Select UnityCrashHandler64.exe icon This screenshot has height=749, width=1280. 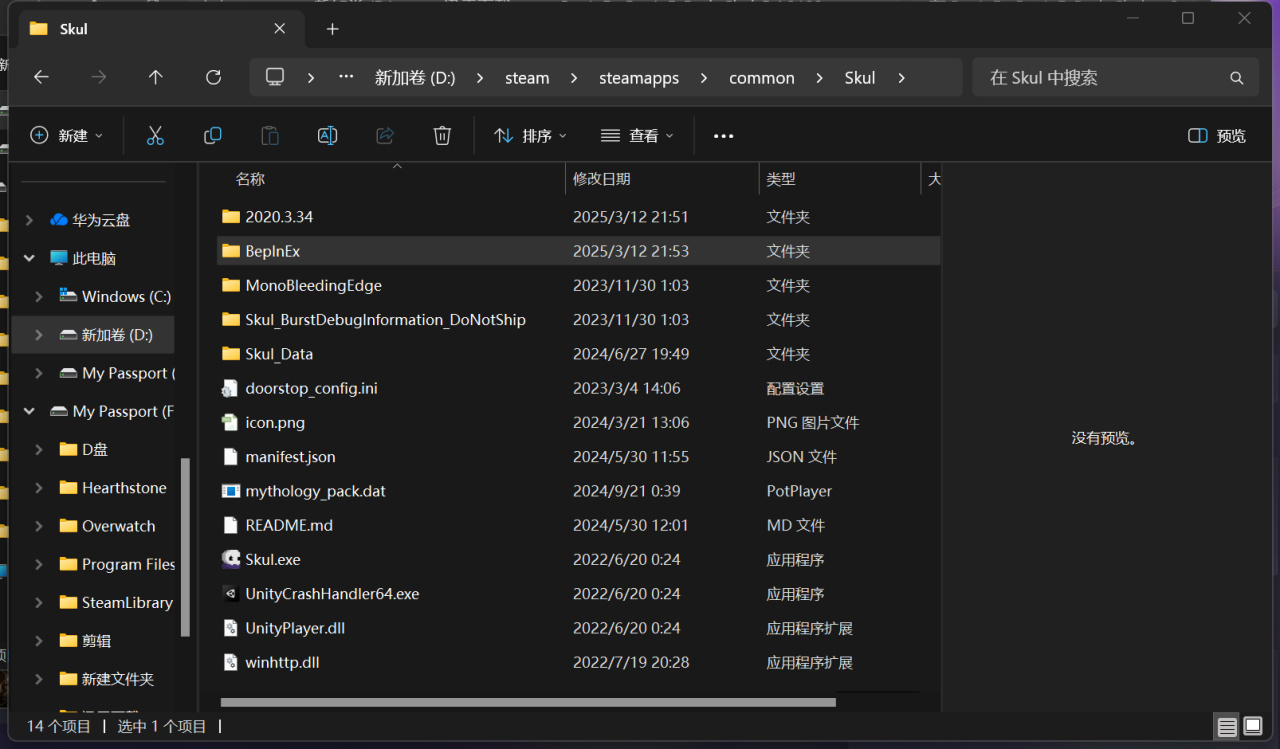[231, 593]
